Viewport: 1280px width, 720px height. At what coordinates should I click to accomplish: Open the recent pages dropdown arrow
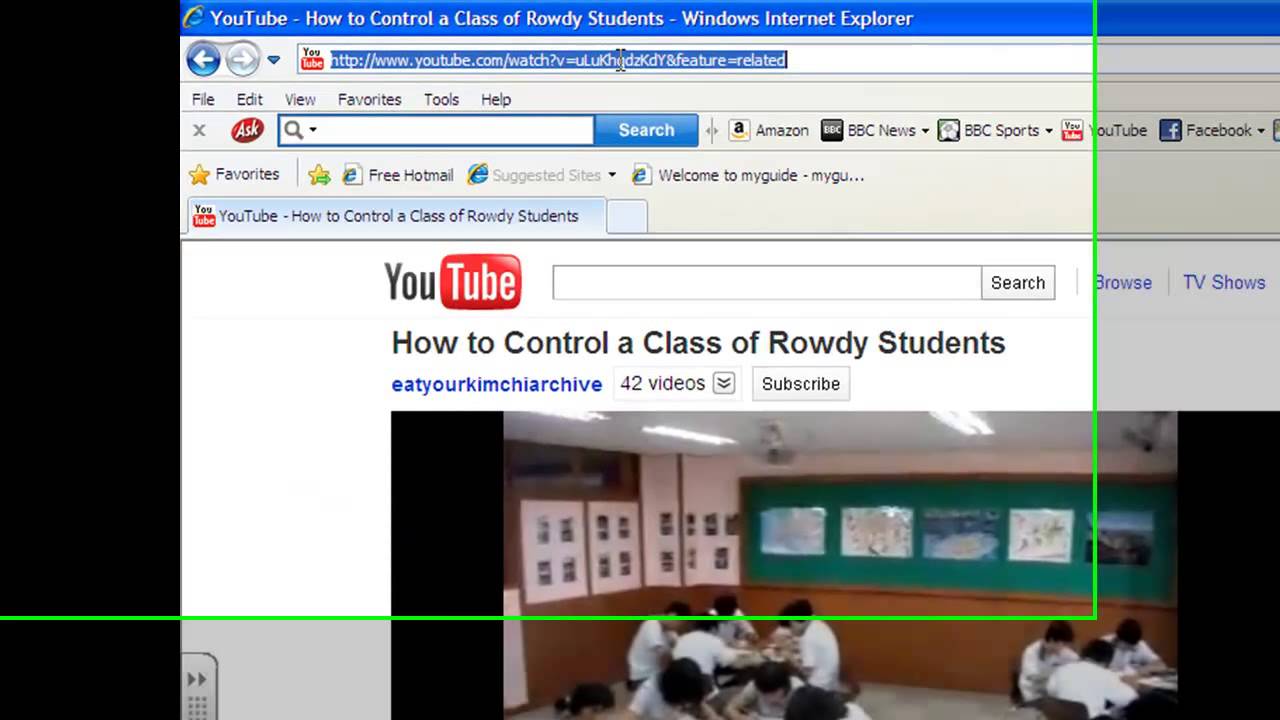tap(273, 60)
